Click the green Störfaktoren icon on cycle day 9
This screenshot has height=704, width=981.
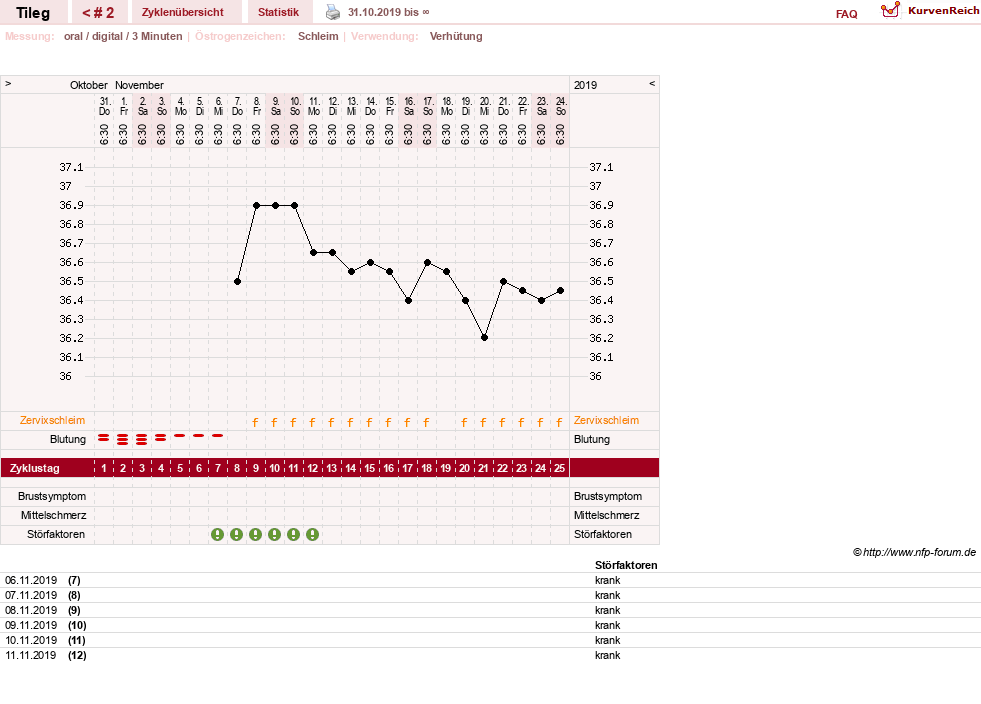pos(255,534)
